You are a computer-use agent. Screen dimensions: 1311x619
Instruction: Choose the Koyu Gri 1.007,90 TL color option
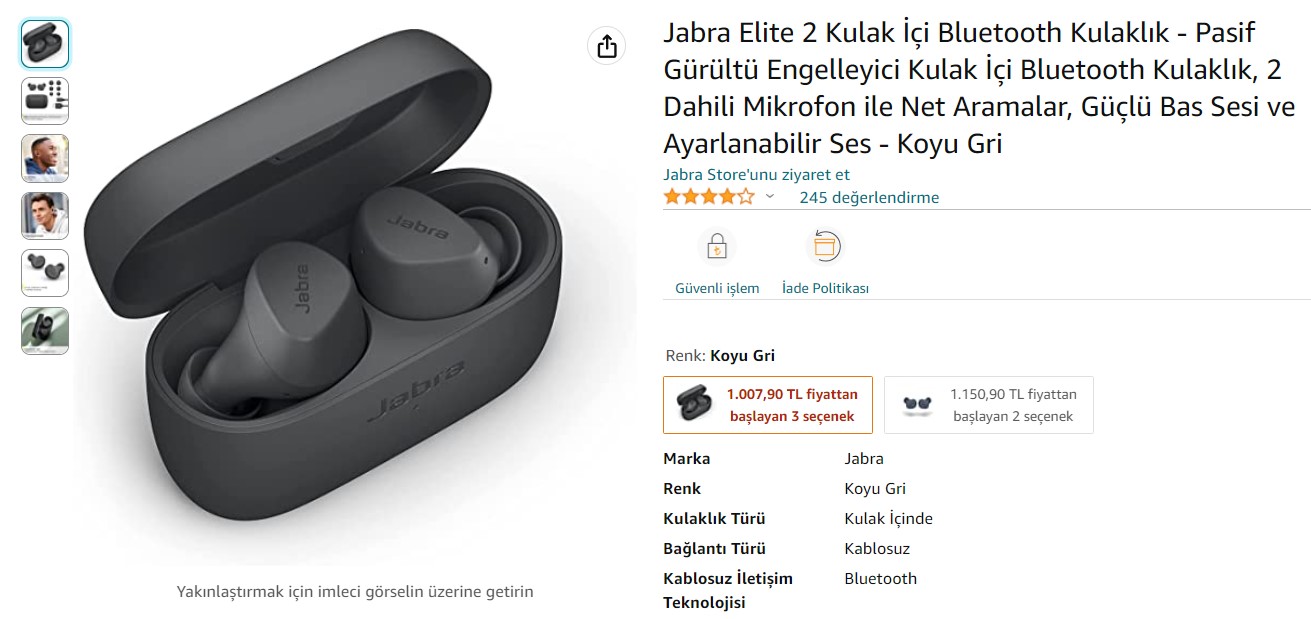tap(768, 405)
